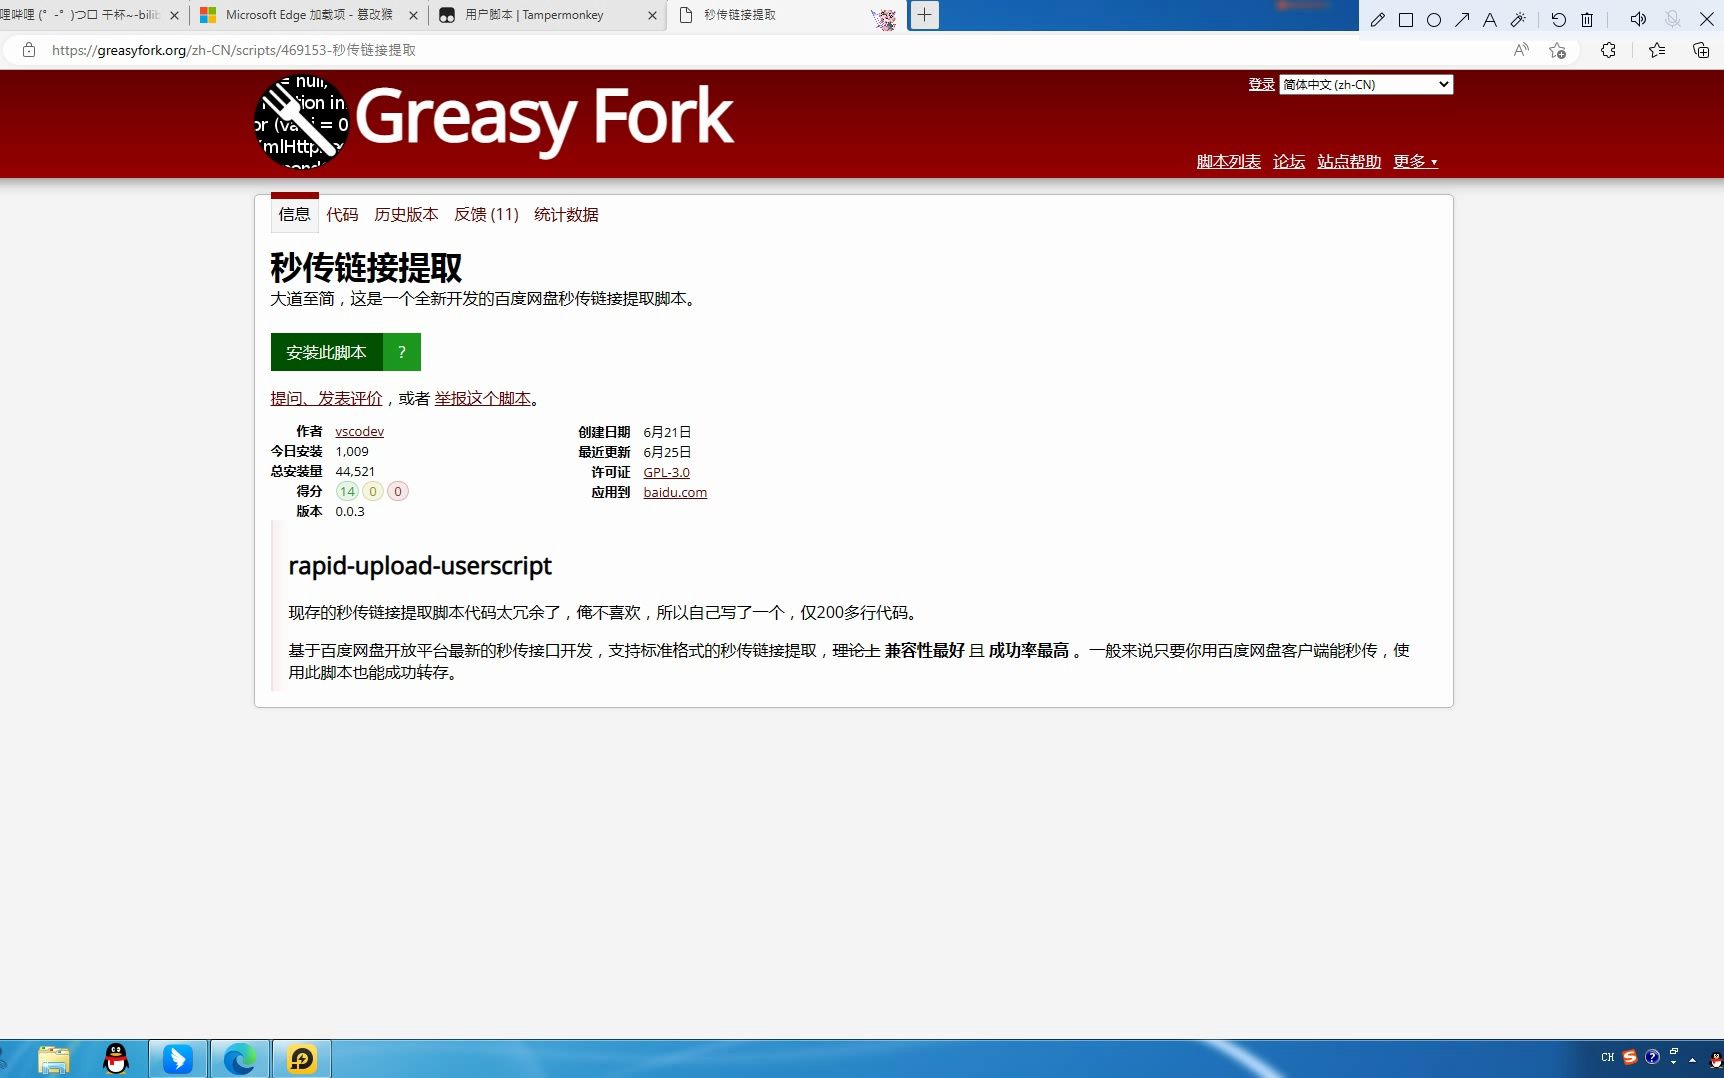
Task: Click the Read aloud icon in address bar
Action: coord(1521,50)
